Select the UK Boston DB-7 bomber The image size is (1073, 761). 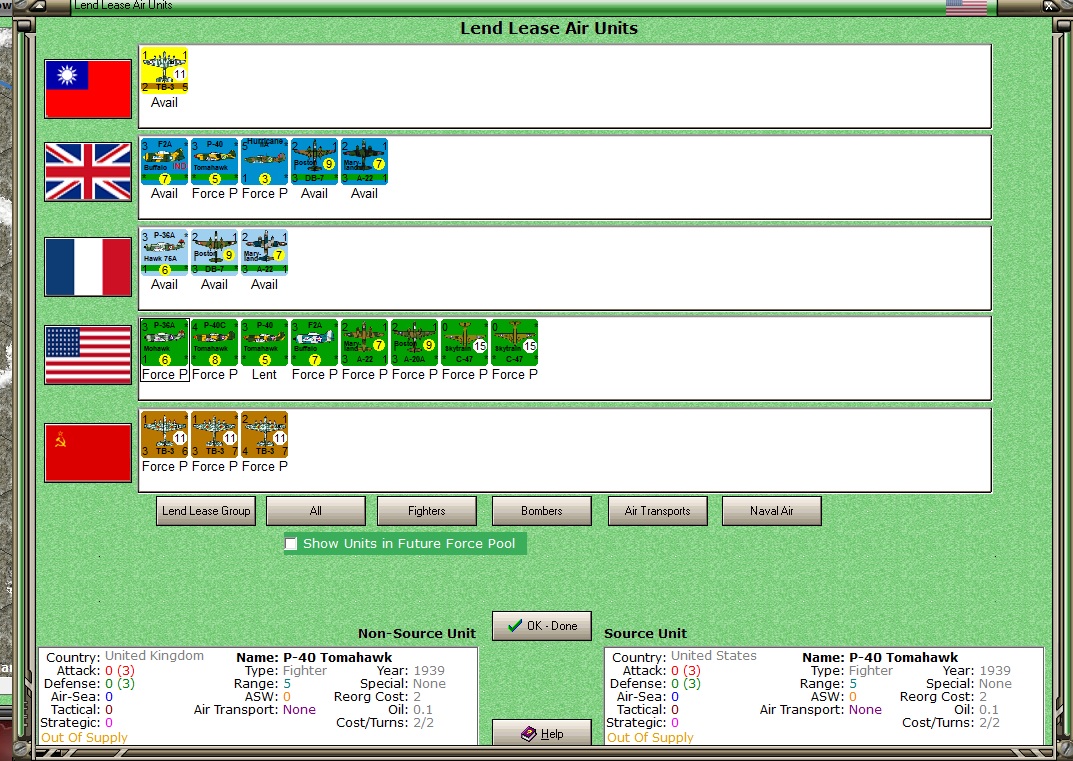(314, 162)
